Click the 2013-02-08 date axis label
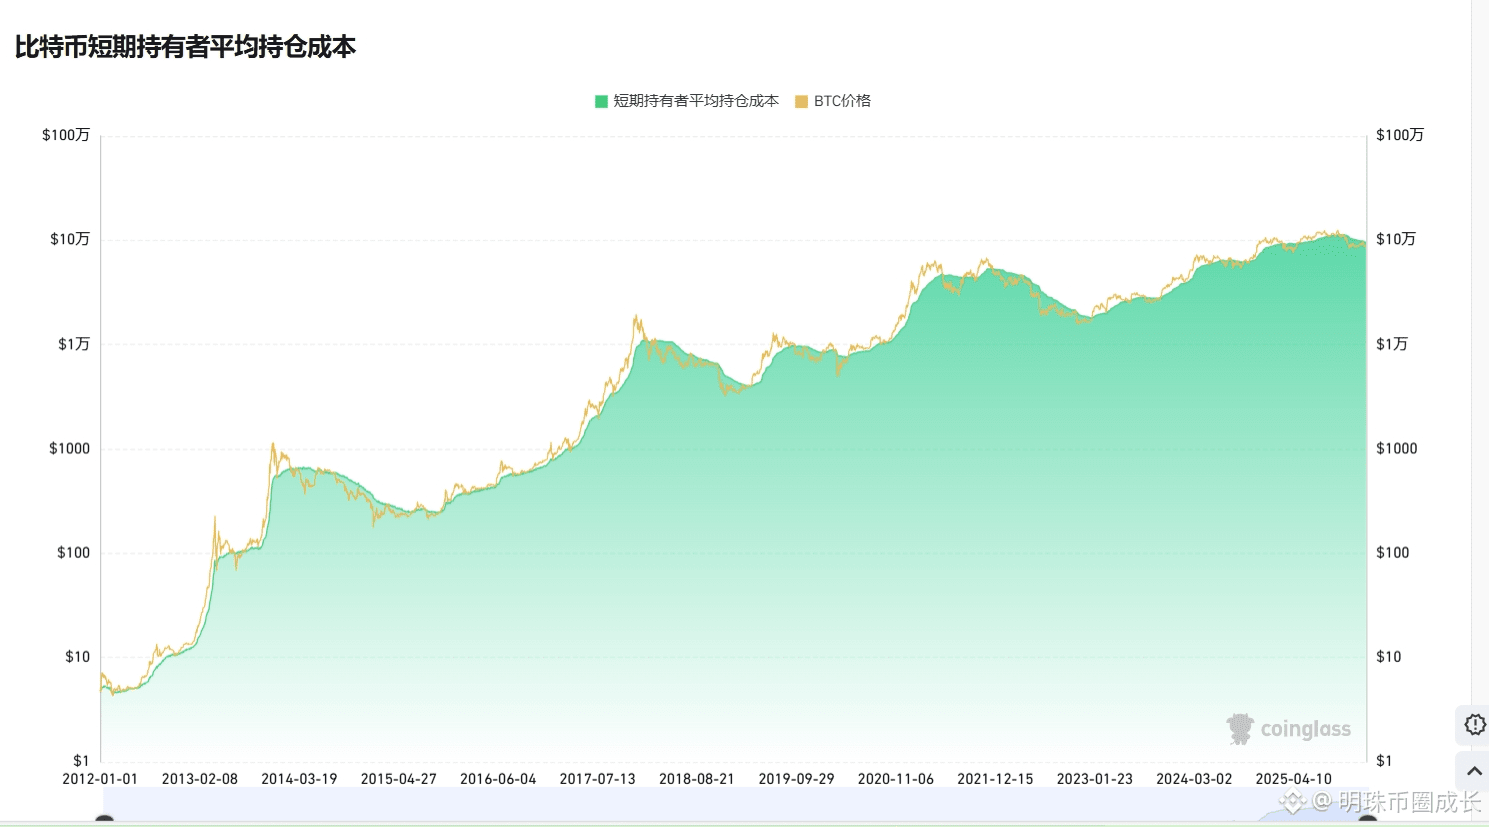Viewport: 1489px width, 827px height. 200,779
